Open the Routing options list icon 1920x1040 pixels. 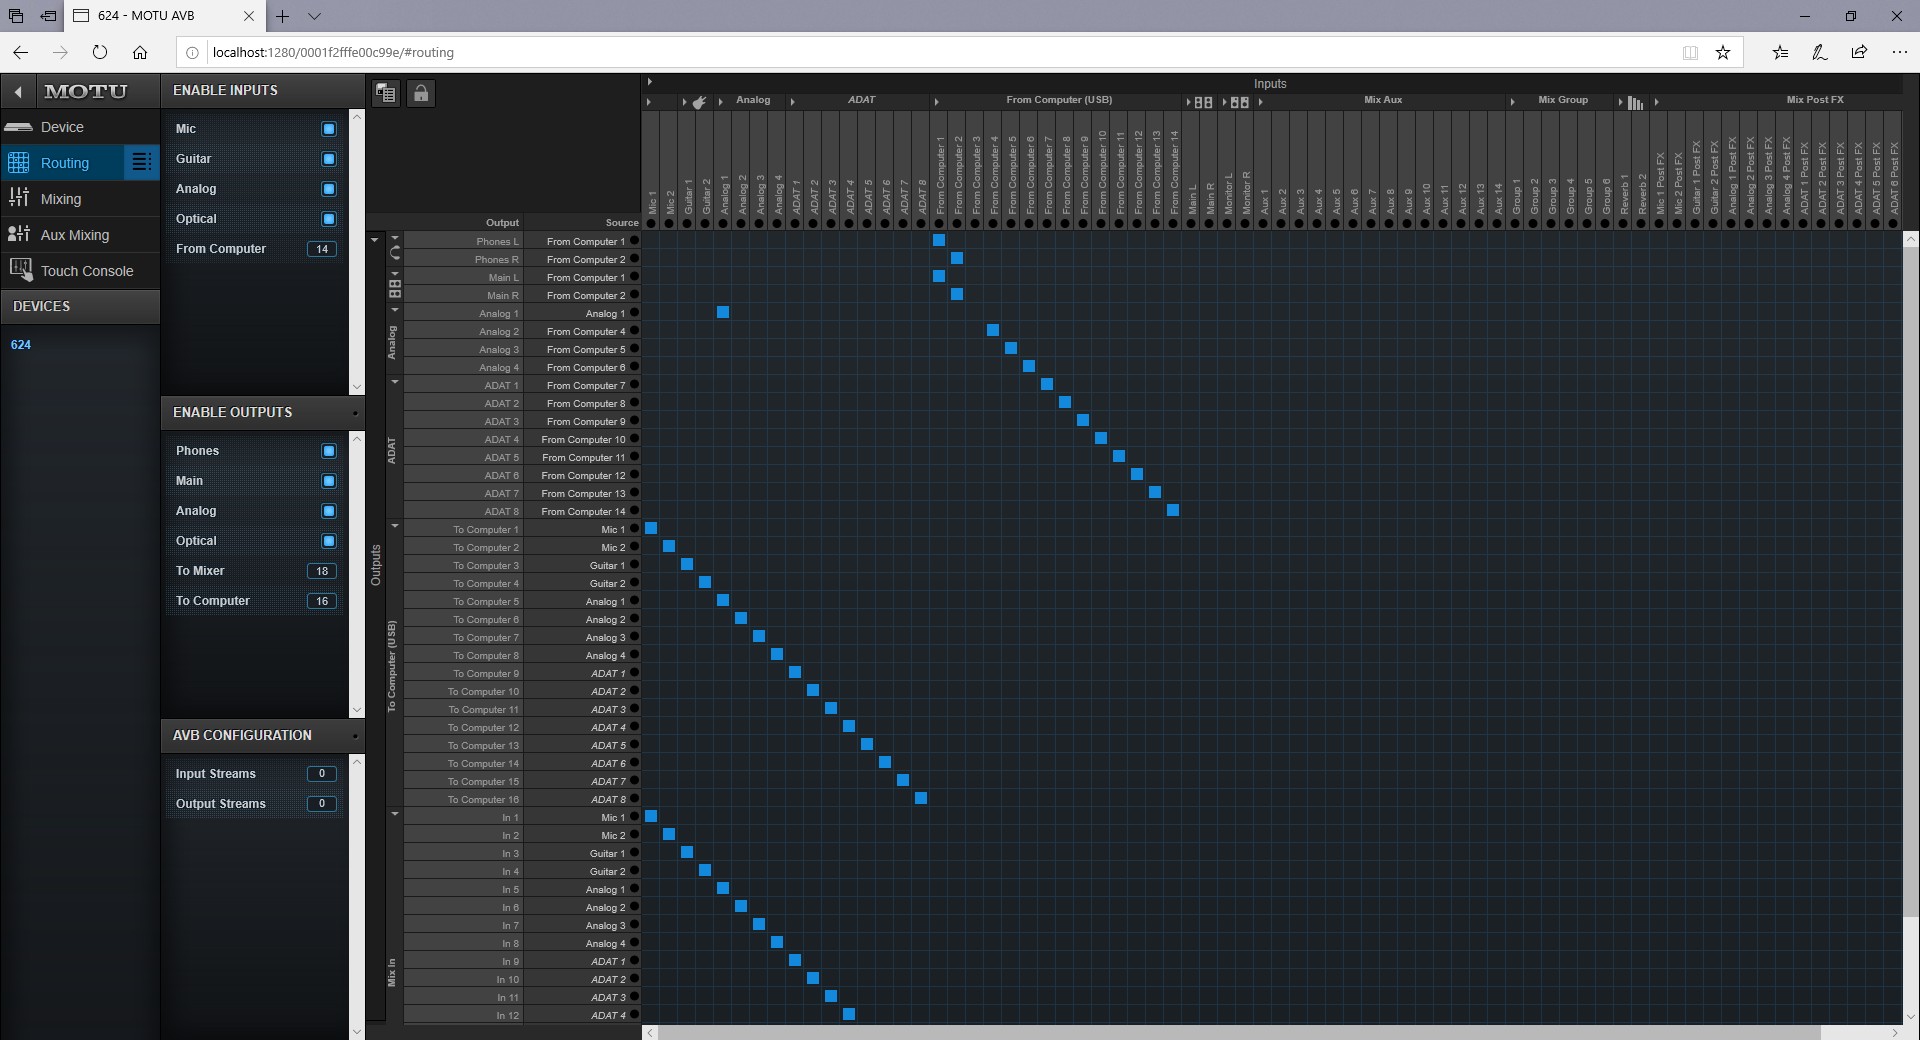141,162
